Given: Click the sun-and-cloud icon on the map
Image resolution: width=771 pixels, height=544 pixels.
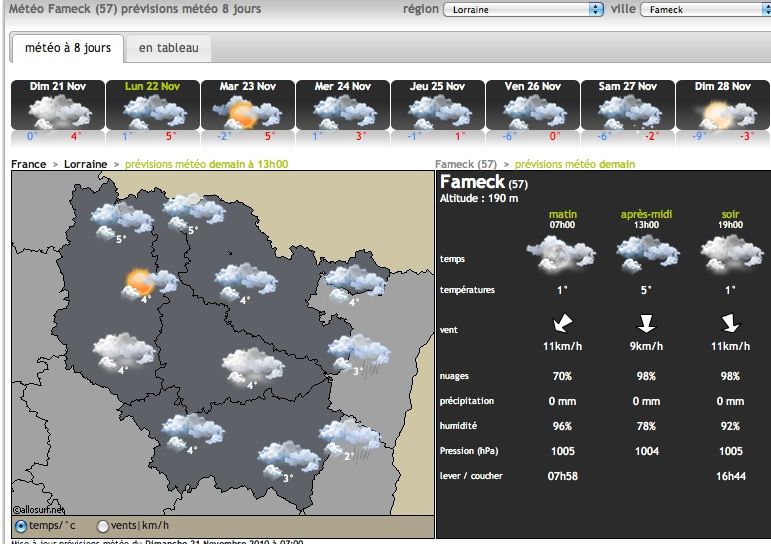Looking at the screenshot, I should point(150,284).
